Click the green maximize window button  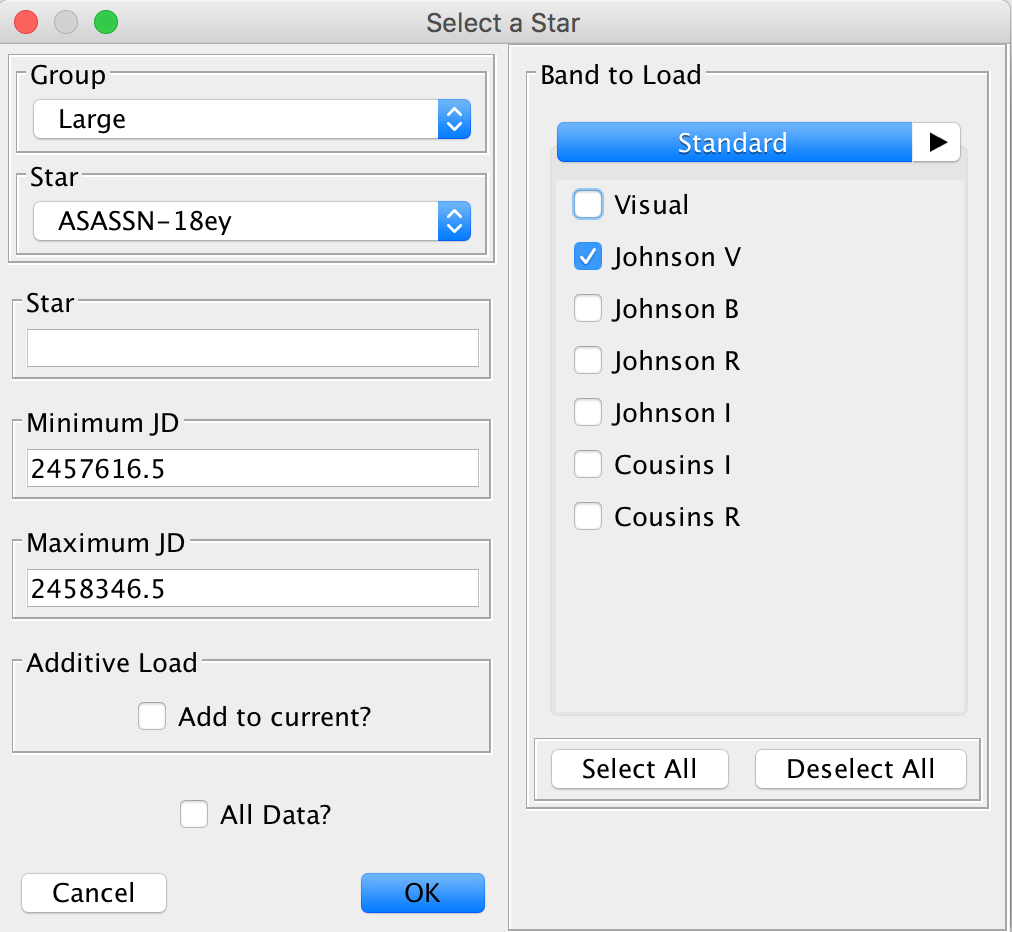(105, 22)
